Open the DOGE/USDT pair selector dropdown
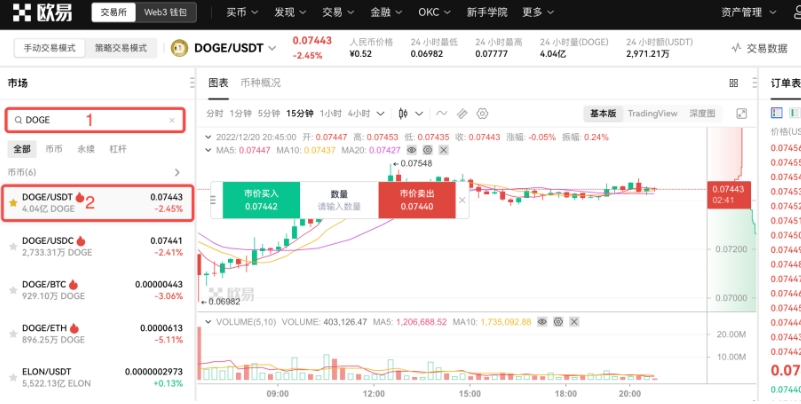The height and width of the screenshot is (404, 801). tap(272, 48)
